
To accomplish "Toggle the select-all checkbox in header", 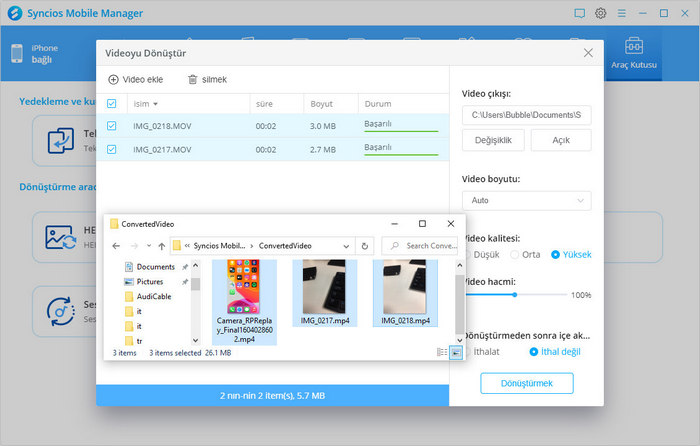I will [x=112, y=104].
